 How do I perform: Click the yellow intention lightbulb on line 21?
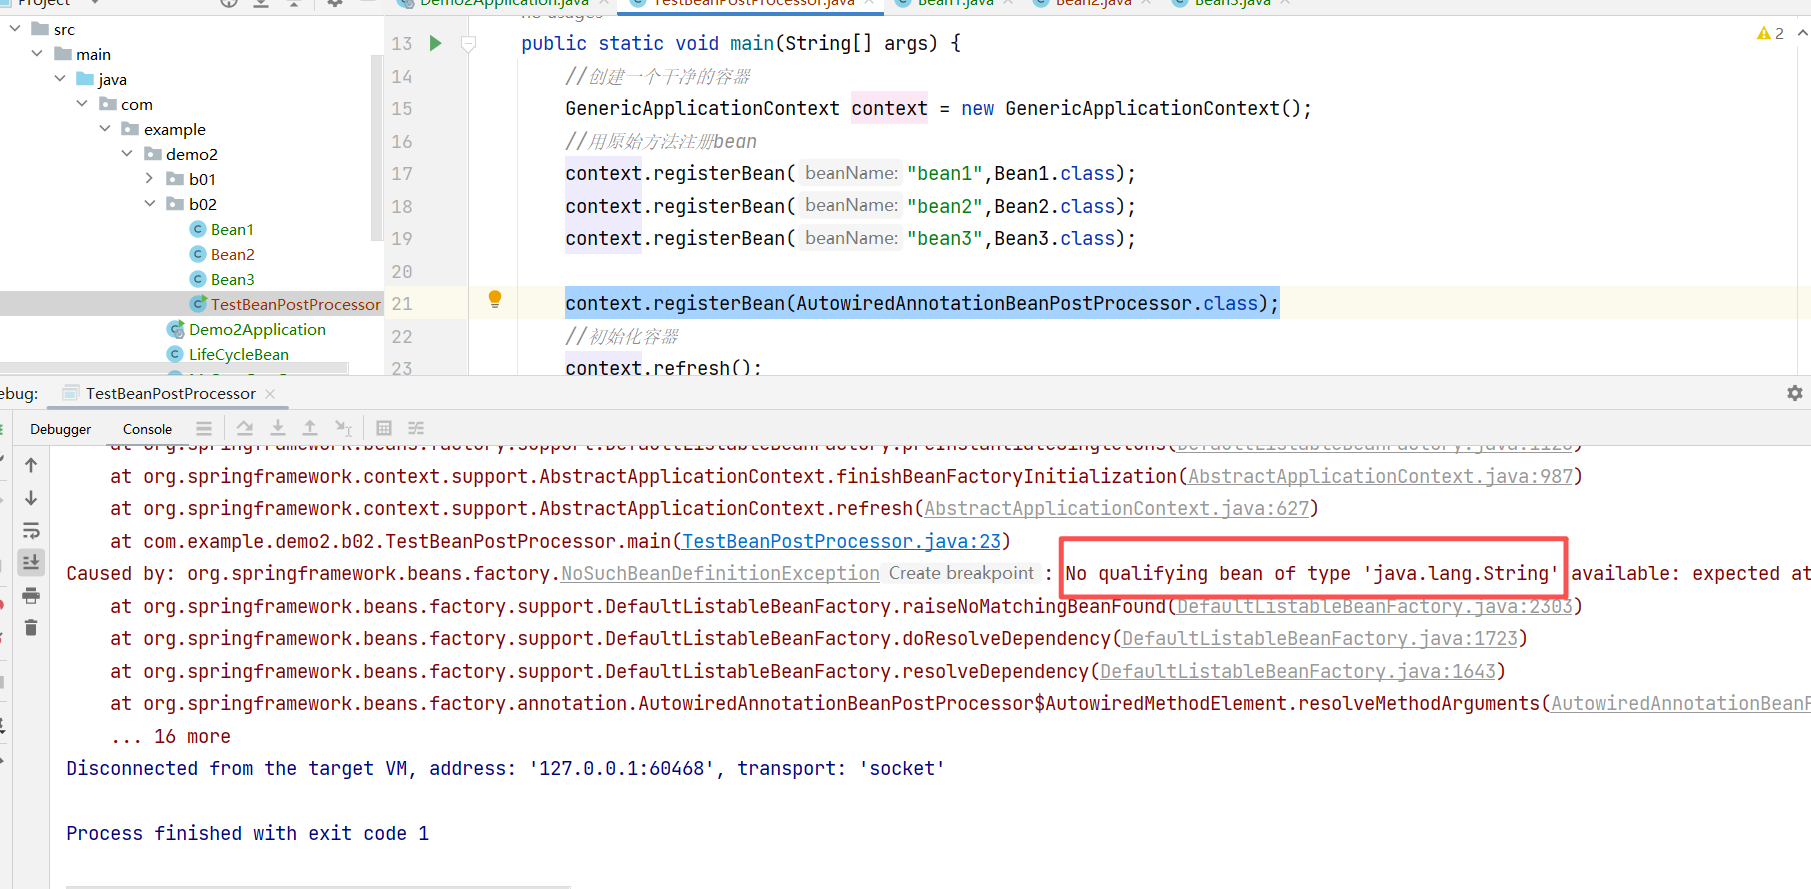494,299
